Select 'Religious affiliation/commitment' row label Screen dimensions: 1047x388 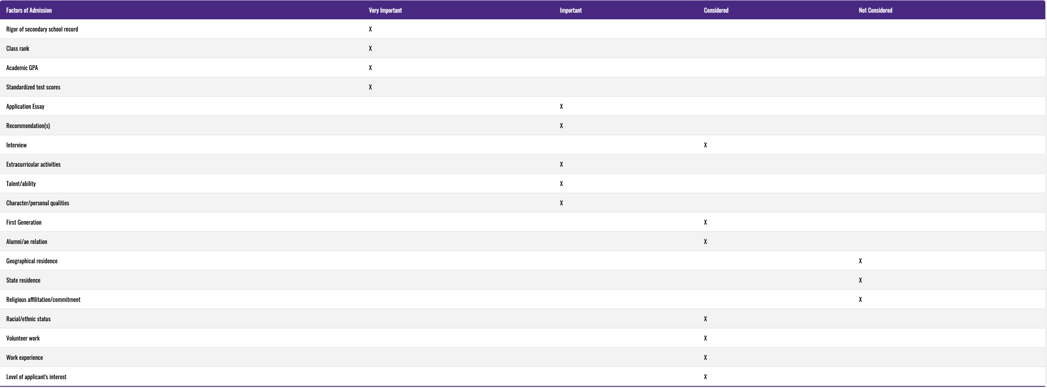(x=43, y=301)
